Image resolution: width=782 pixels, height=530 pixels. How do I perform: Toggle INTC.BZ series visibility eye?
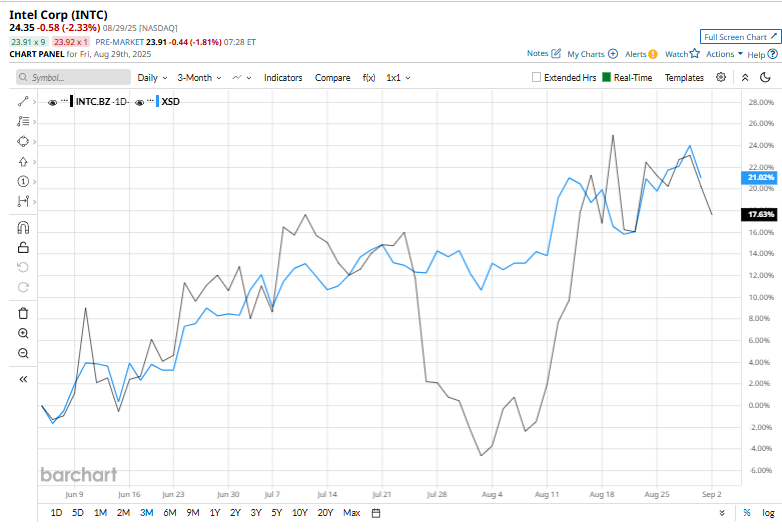[x=52, y=102]
